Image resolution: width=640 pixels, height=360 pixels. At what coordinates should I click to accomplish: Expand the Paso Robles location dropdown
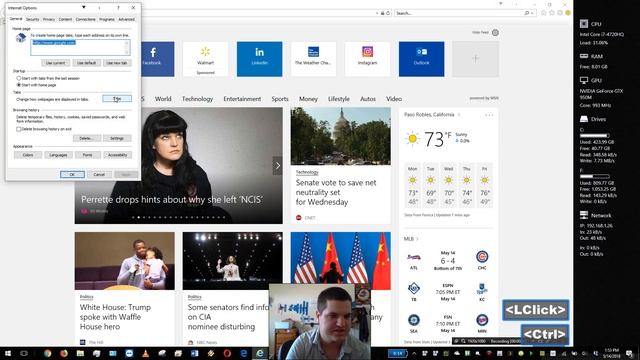pos(459,115)
